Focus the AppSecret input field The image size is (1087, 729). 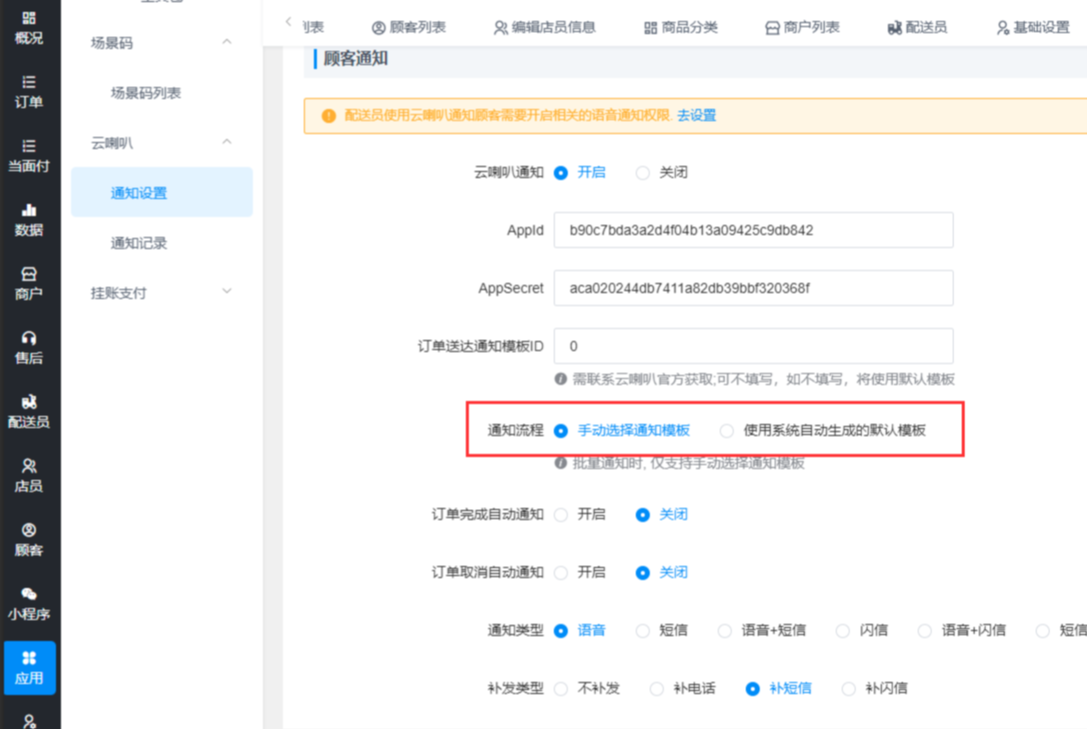[x=754, y=288]
